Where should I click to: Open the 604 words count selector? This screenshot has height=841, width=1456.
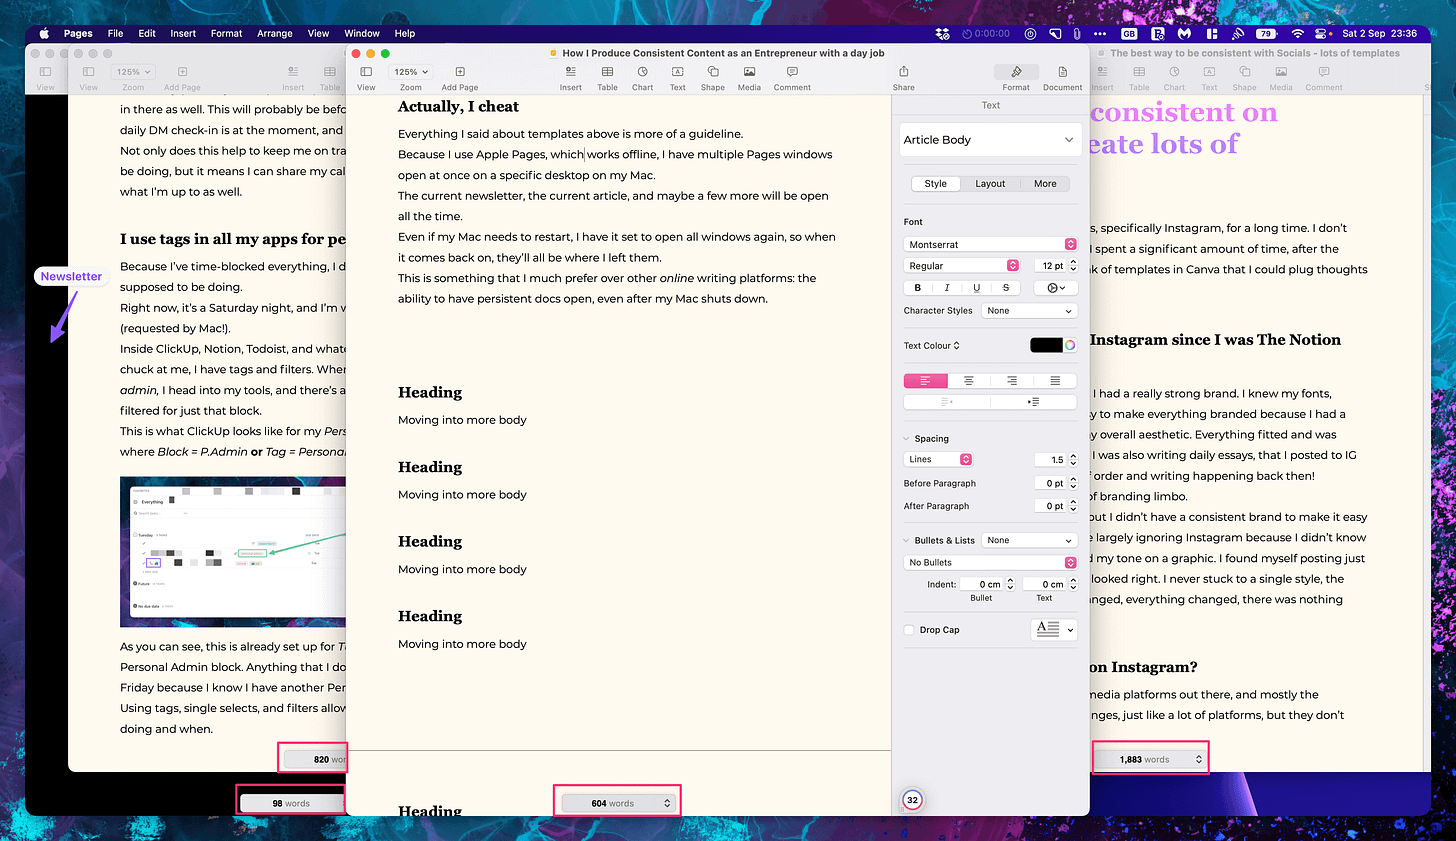pos(617,802)
